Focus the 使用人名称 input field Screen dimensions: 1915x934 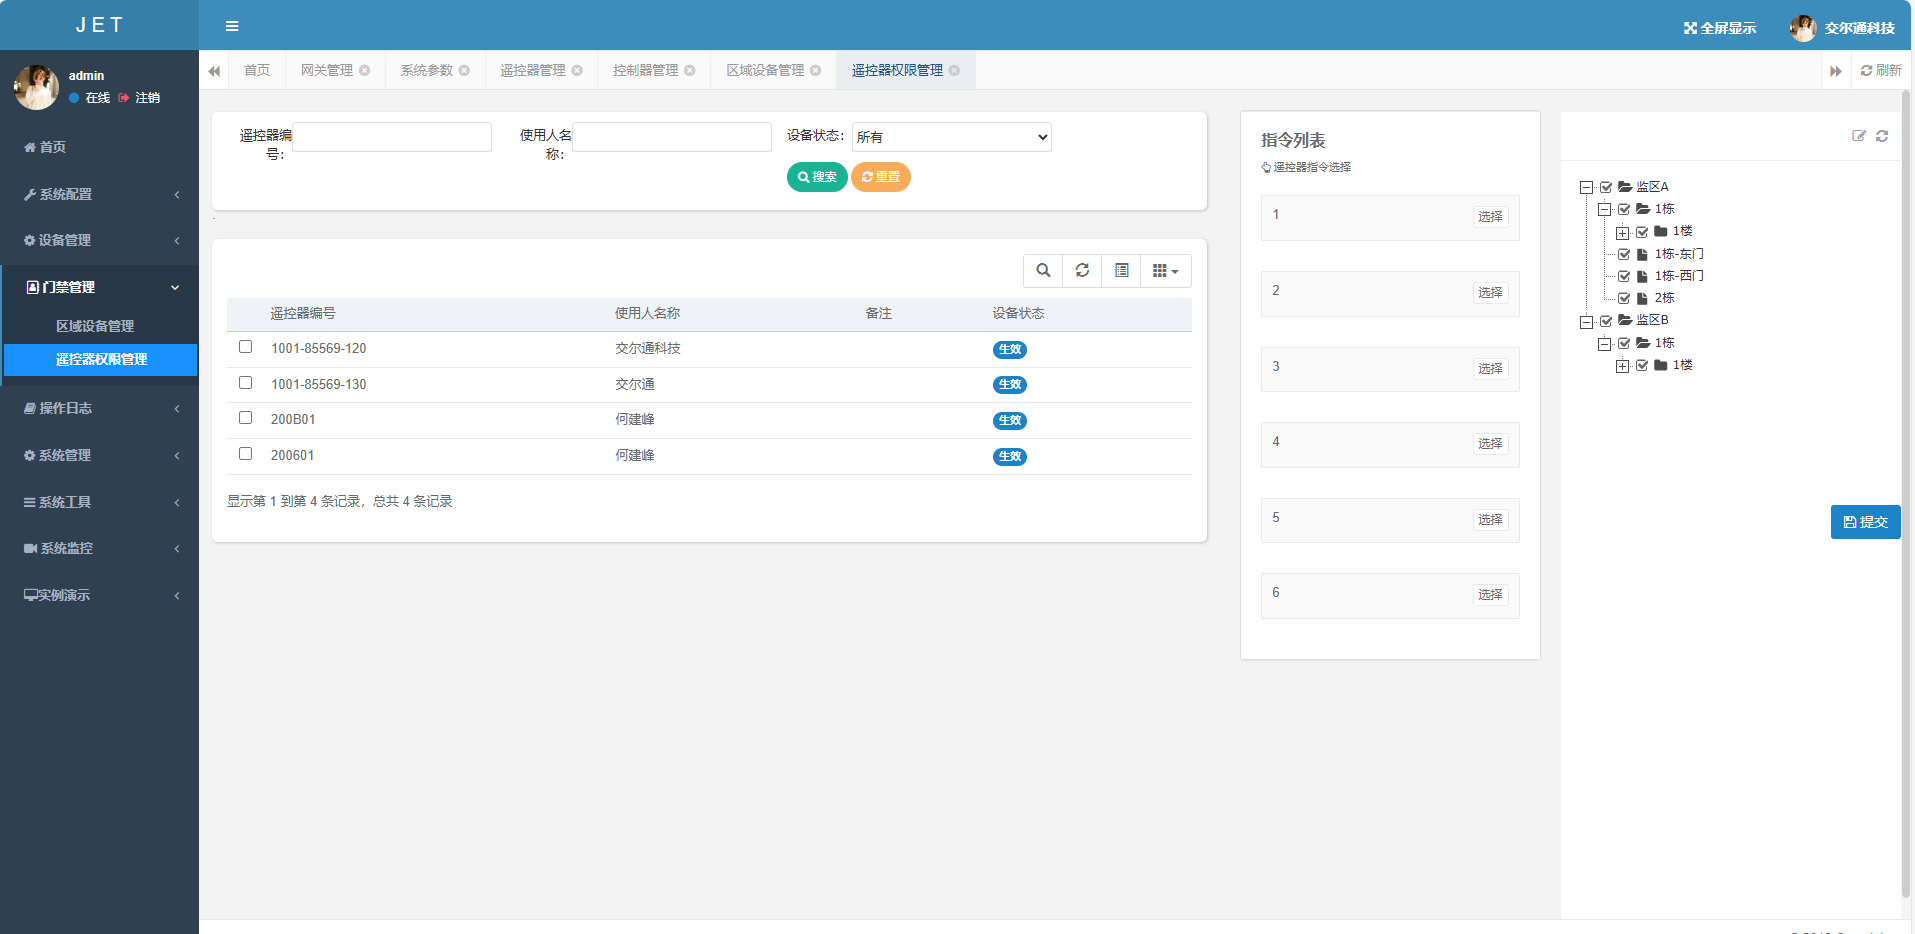point(671,137)
